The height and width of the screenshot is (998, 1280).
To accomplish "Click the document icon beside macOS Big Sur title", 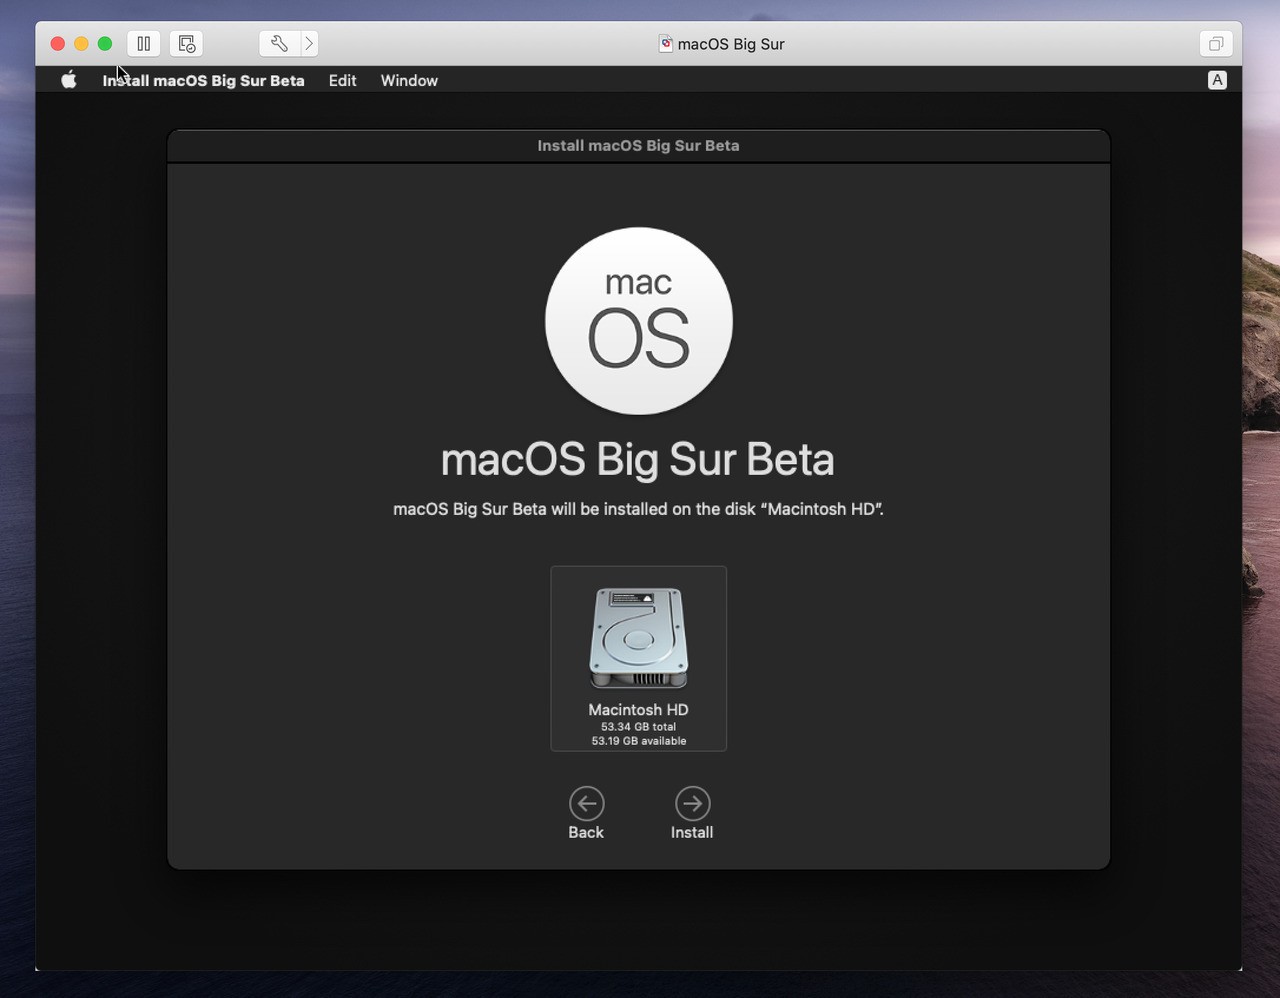I will (x=665, y=44).
